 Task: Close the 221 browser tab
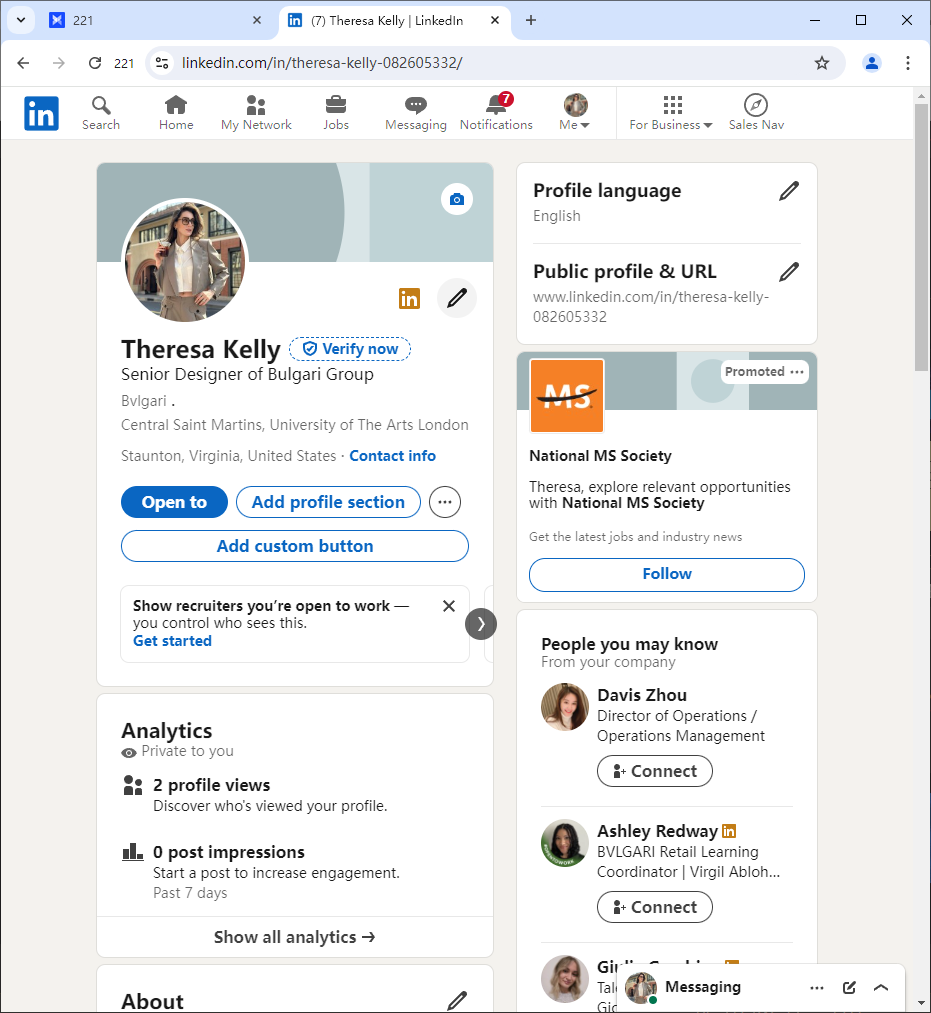[256, 21]
